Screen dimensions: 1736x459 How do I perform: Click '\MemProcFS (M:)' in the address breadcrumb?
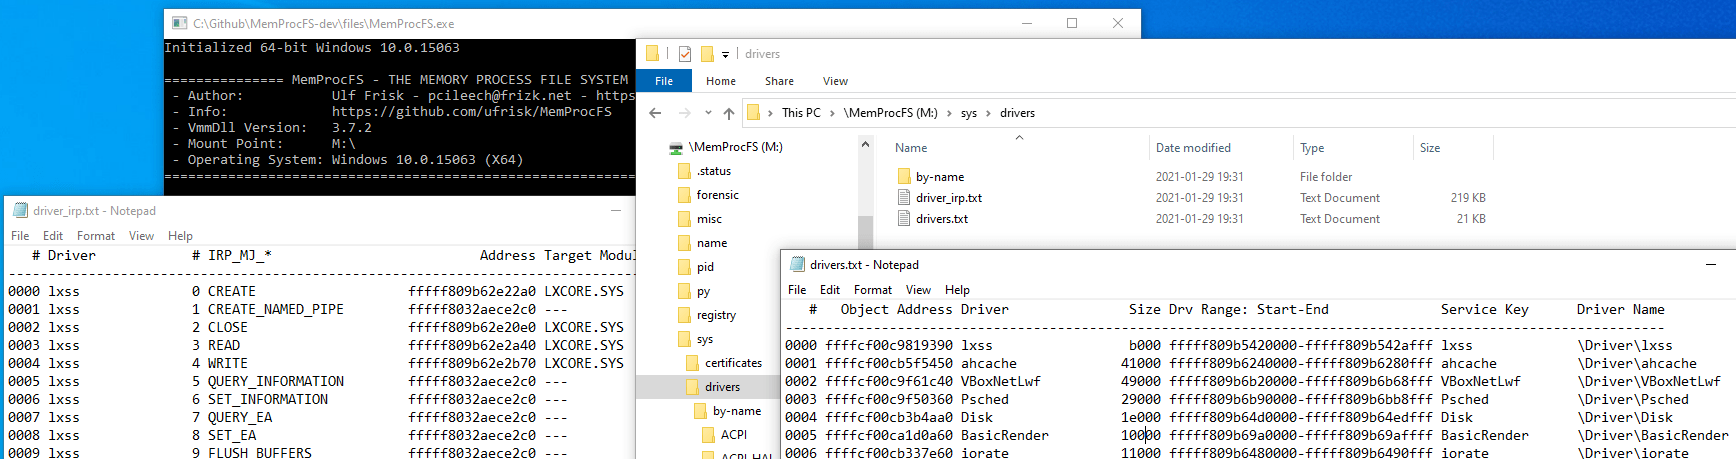coord(891,113)
